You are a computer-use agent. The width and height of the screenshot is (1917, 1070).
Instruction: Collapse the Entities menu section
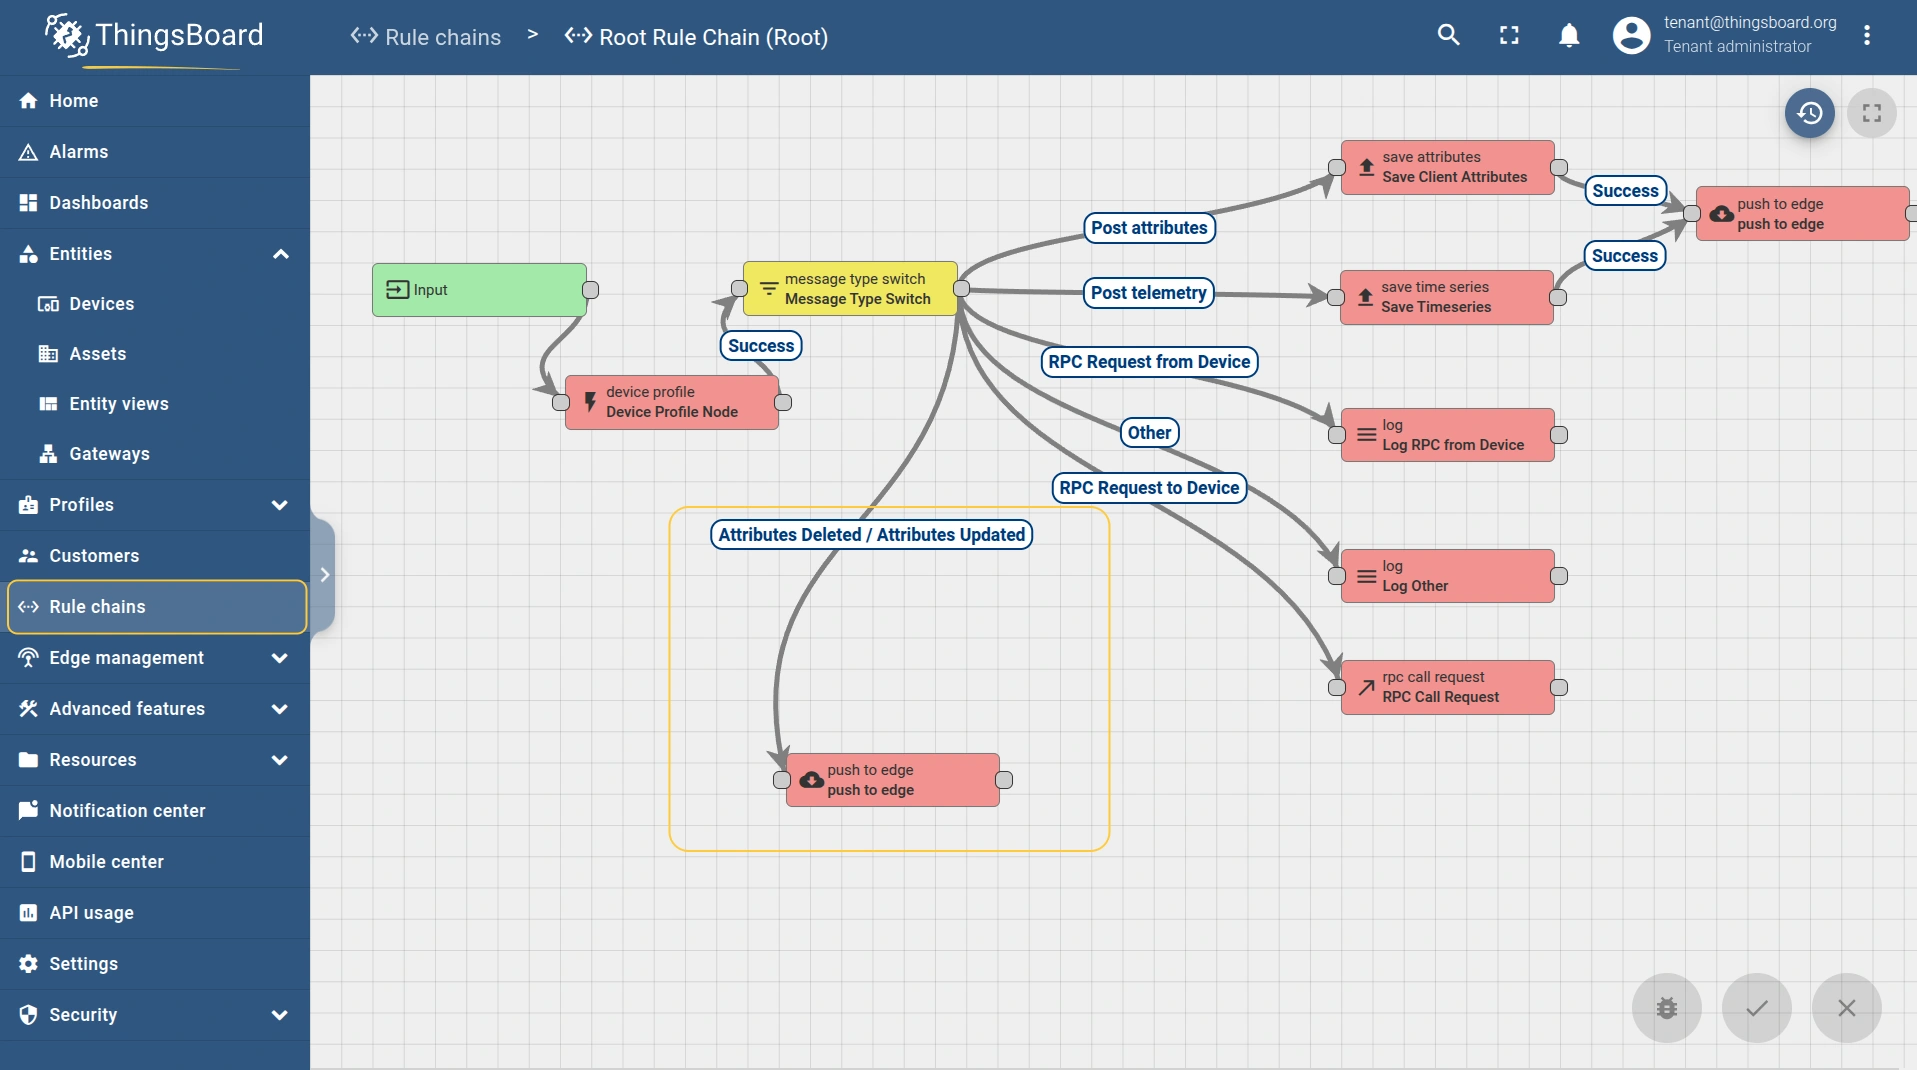tap(280, 254)
